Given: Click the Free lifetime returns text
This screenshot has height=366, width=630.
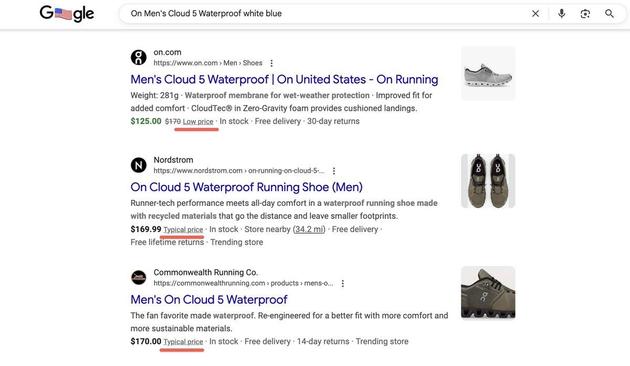Looking at the screenshot, I should point(167,242).
